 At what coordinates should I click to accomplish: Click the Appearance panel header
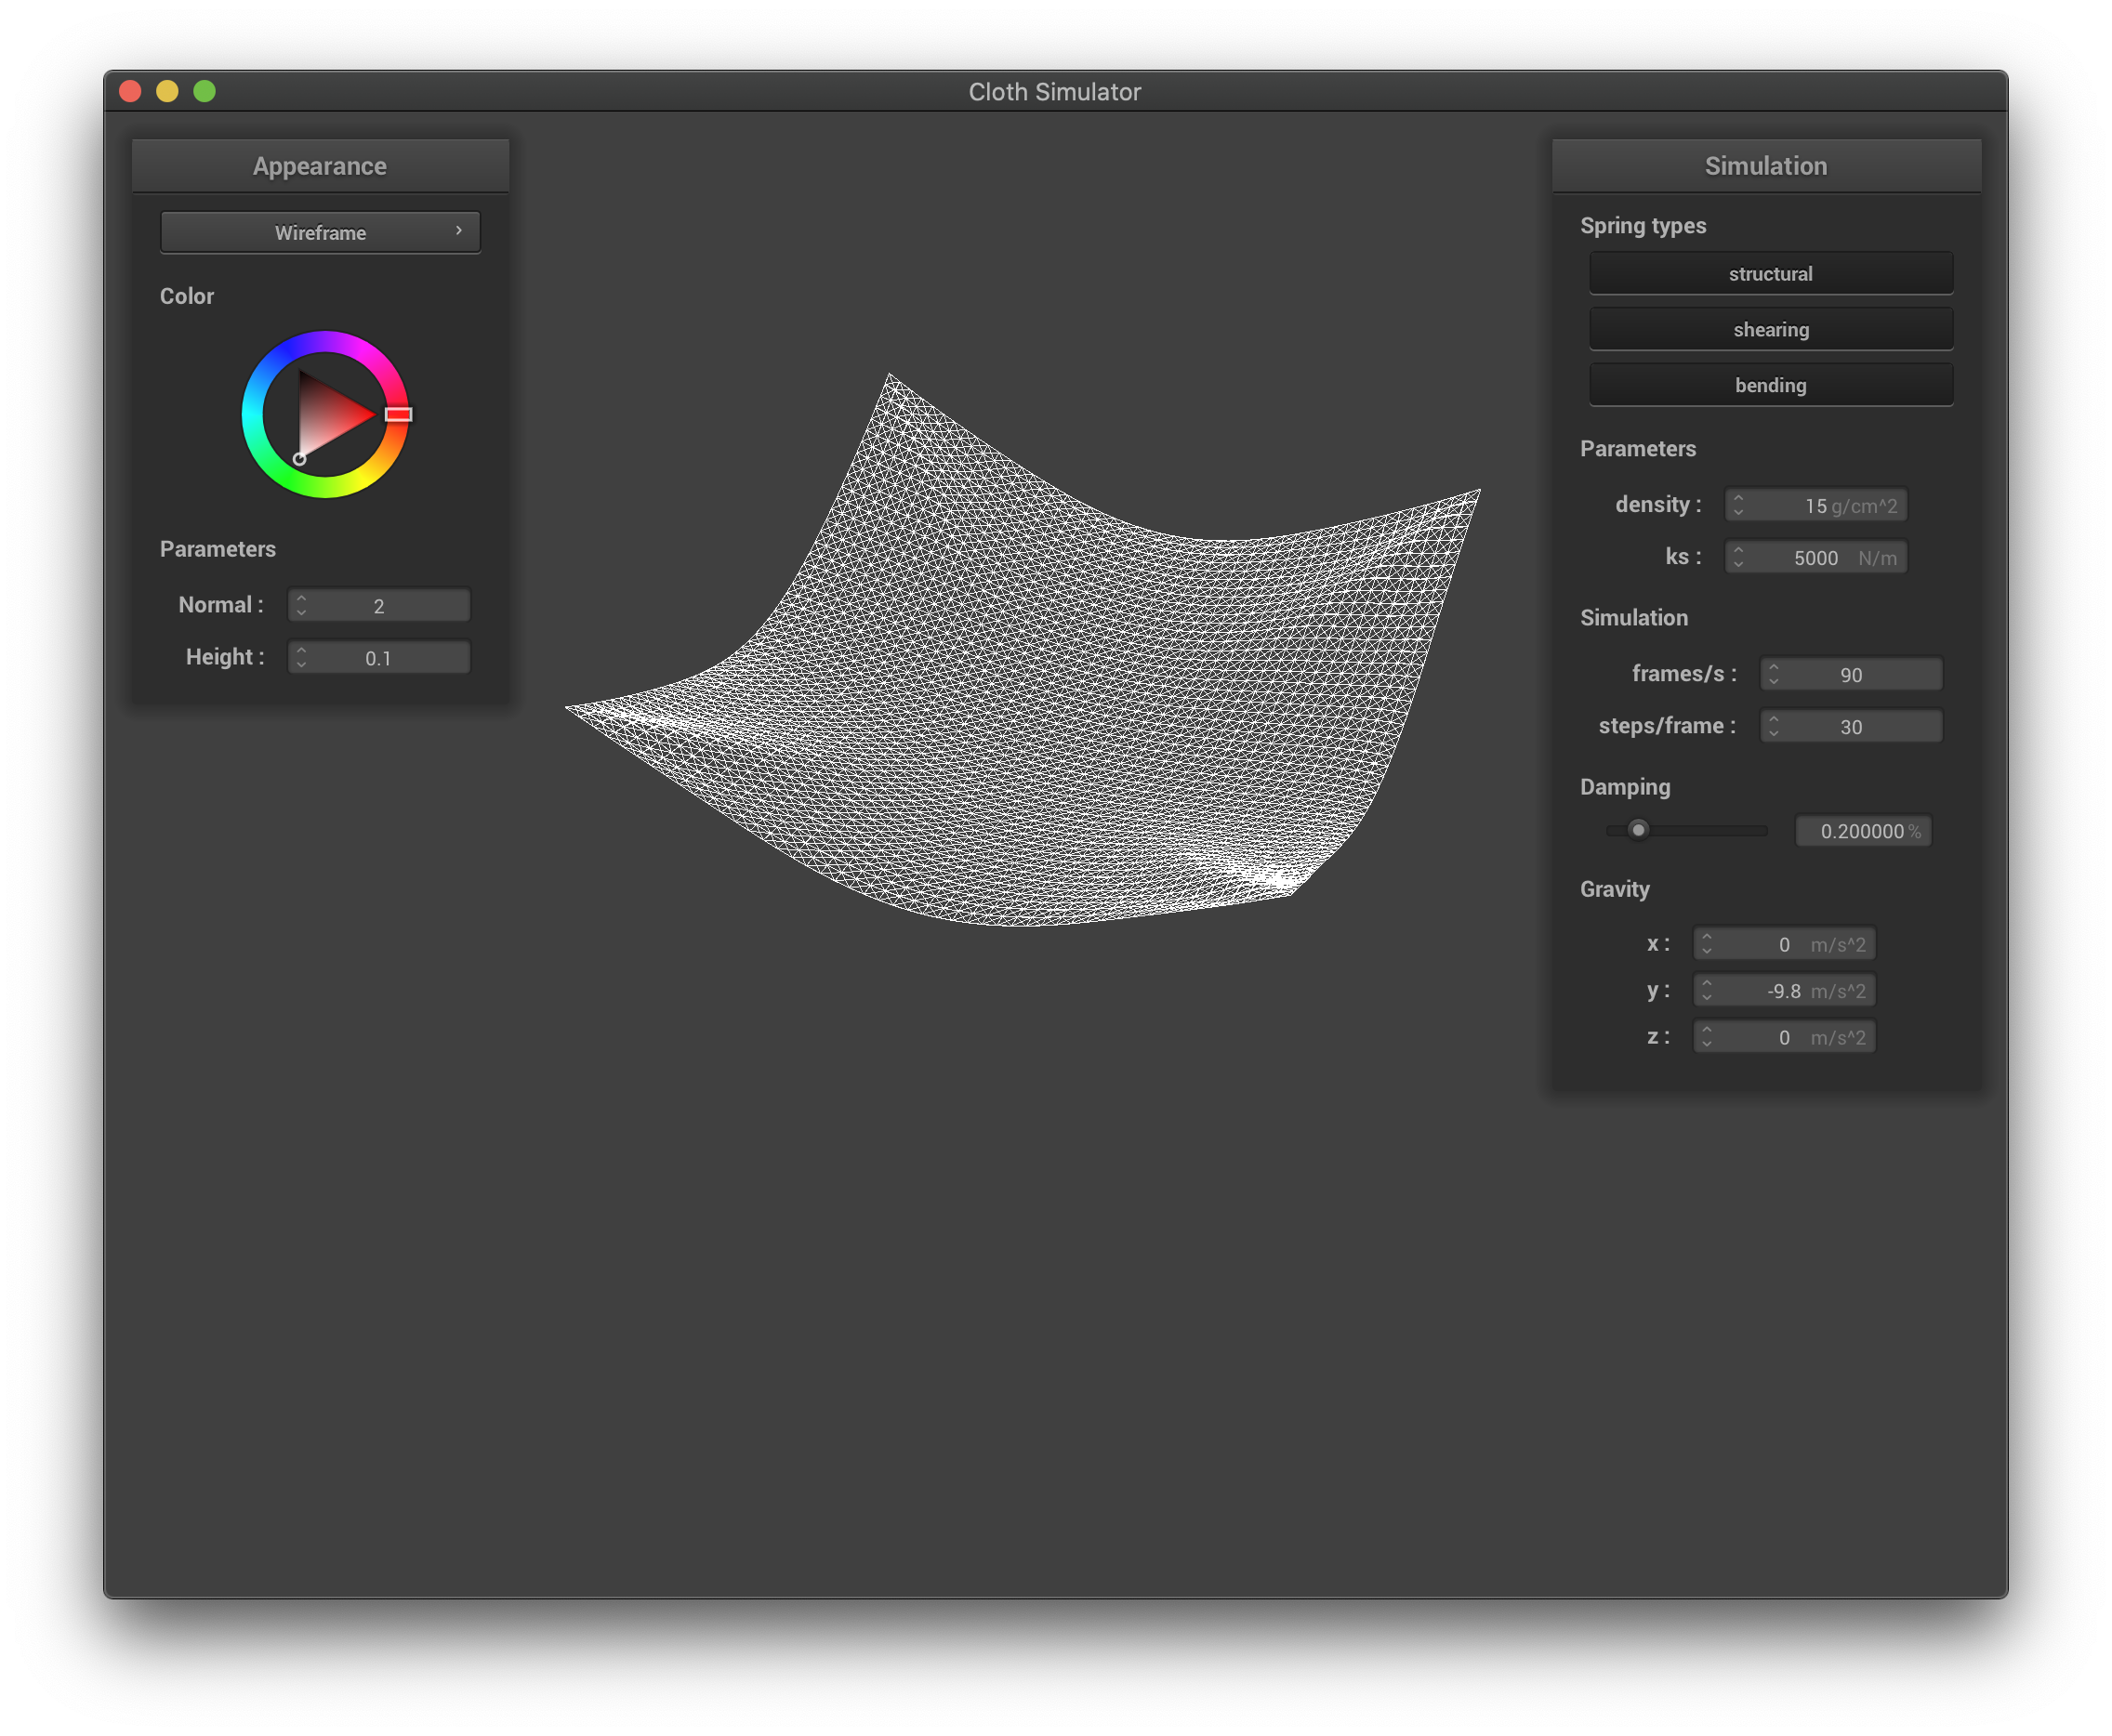320,166
